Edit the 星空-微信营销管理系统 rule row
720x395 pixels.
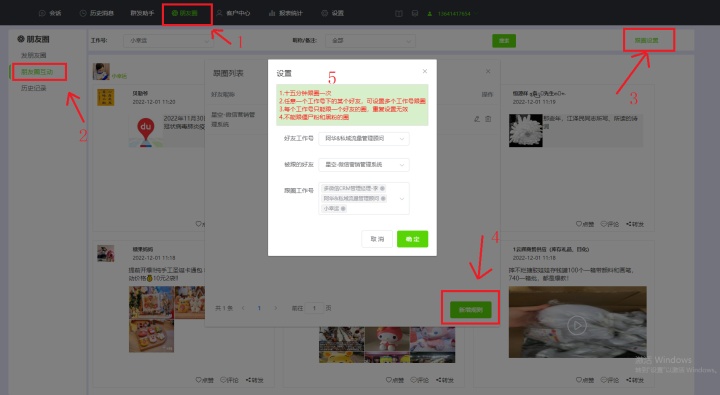tap(477, 119)
